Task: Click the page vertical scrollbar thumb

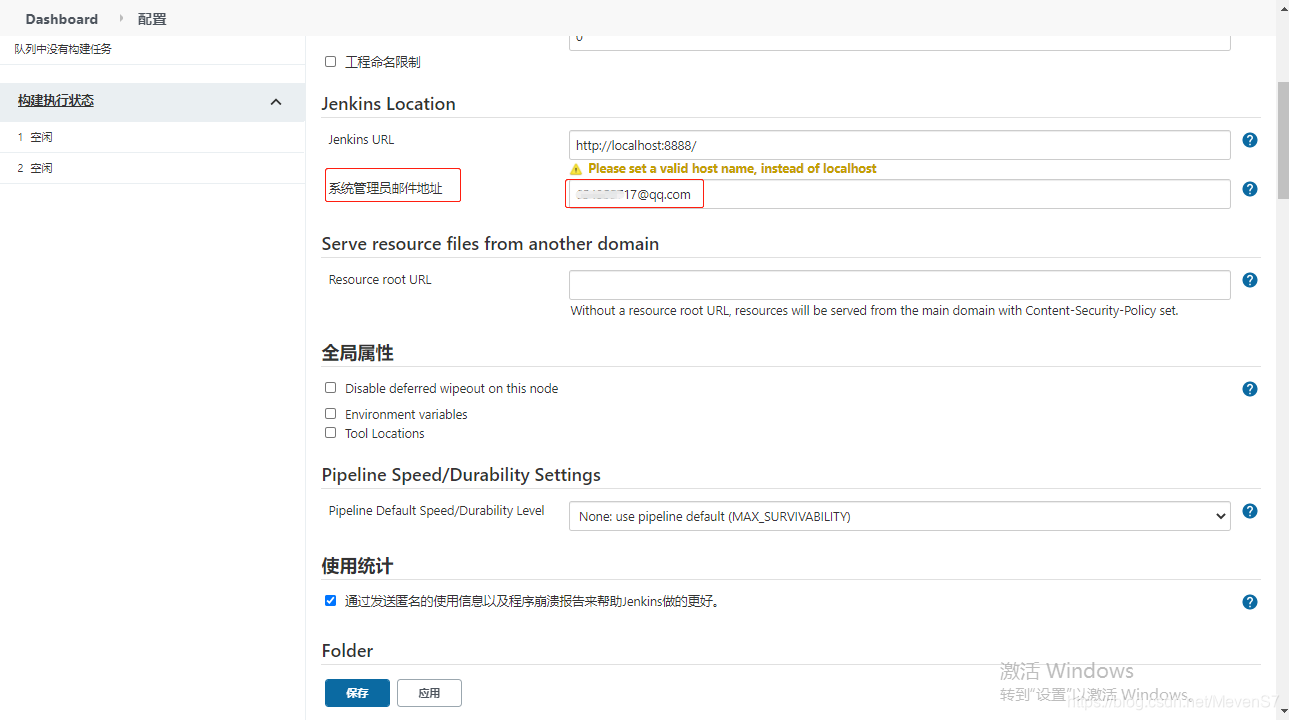Action: [x=1282, y=140]
